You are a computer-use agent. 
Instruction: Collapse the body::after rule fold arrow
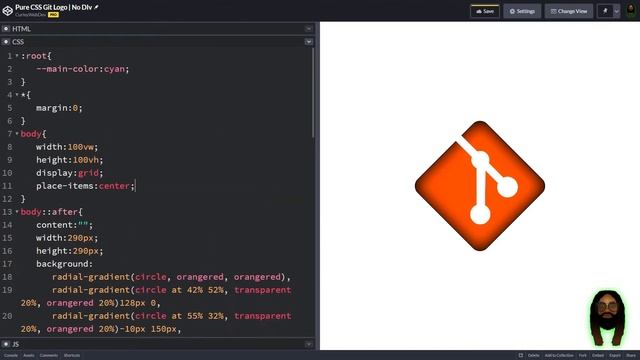(17, 211)
